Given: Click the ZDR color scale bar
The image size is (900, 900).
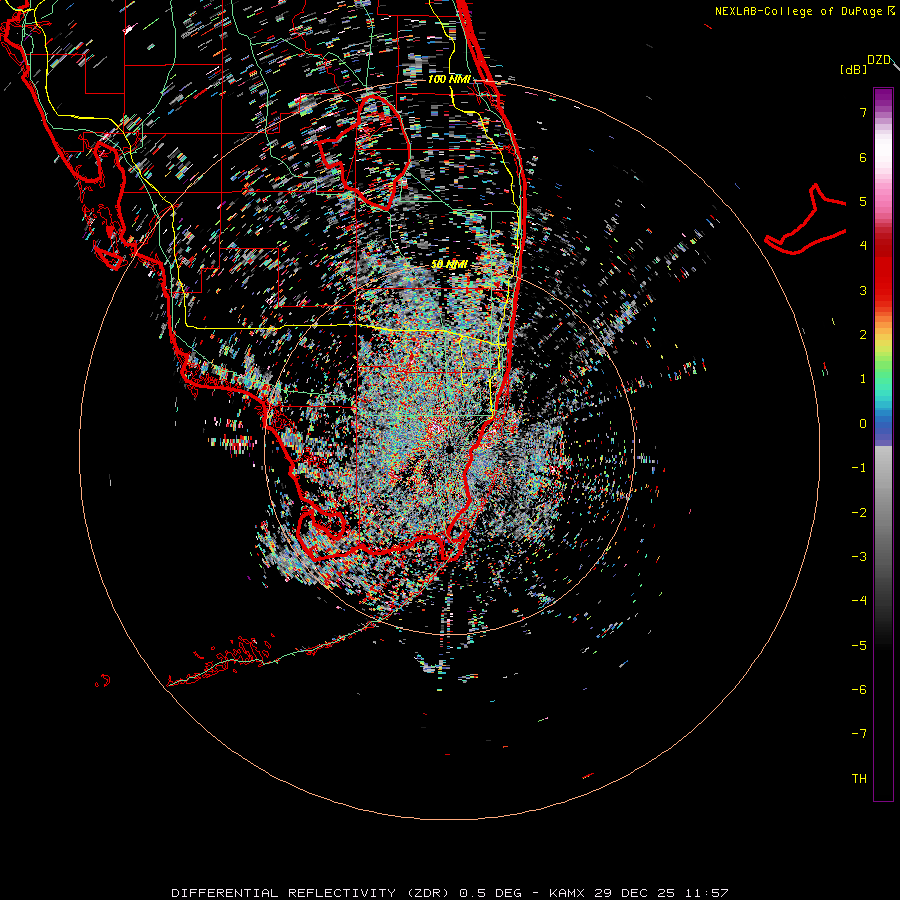Looking at the screenshot, I should click(883, 444).
